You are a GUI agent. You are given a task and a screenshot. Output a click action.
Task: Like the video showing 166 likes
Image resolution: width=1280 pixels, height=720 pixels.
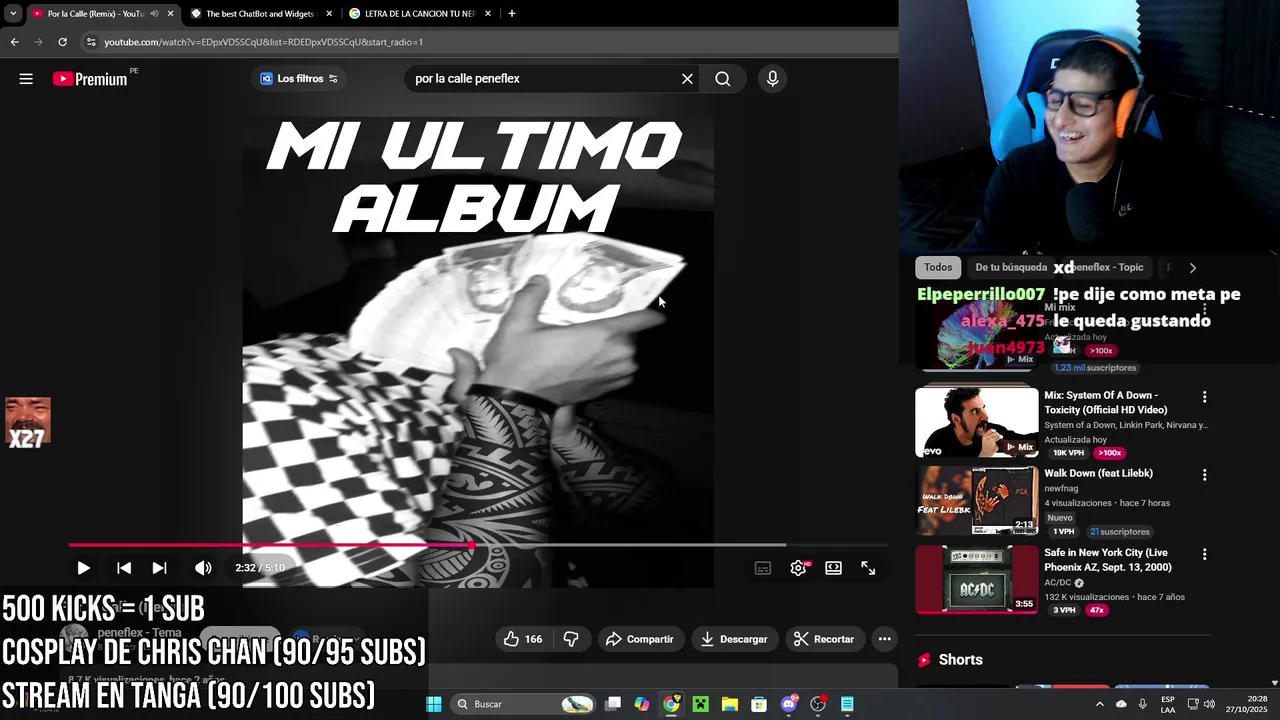523,639
